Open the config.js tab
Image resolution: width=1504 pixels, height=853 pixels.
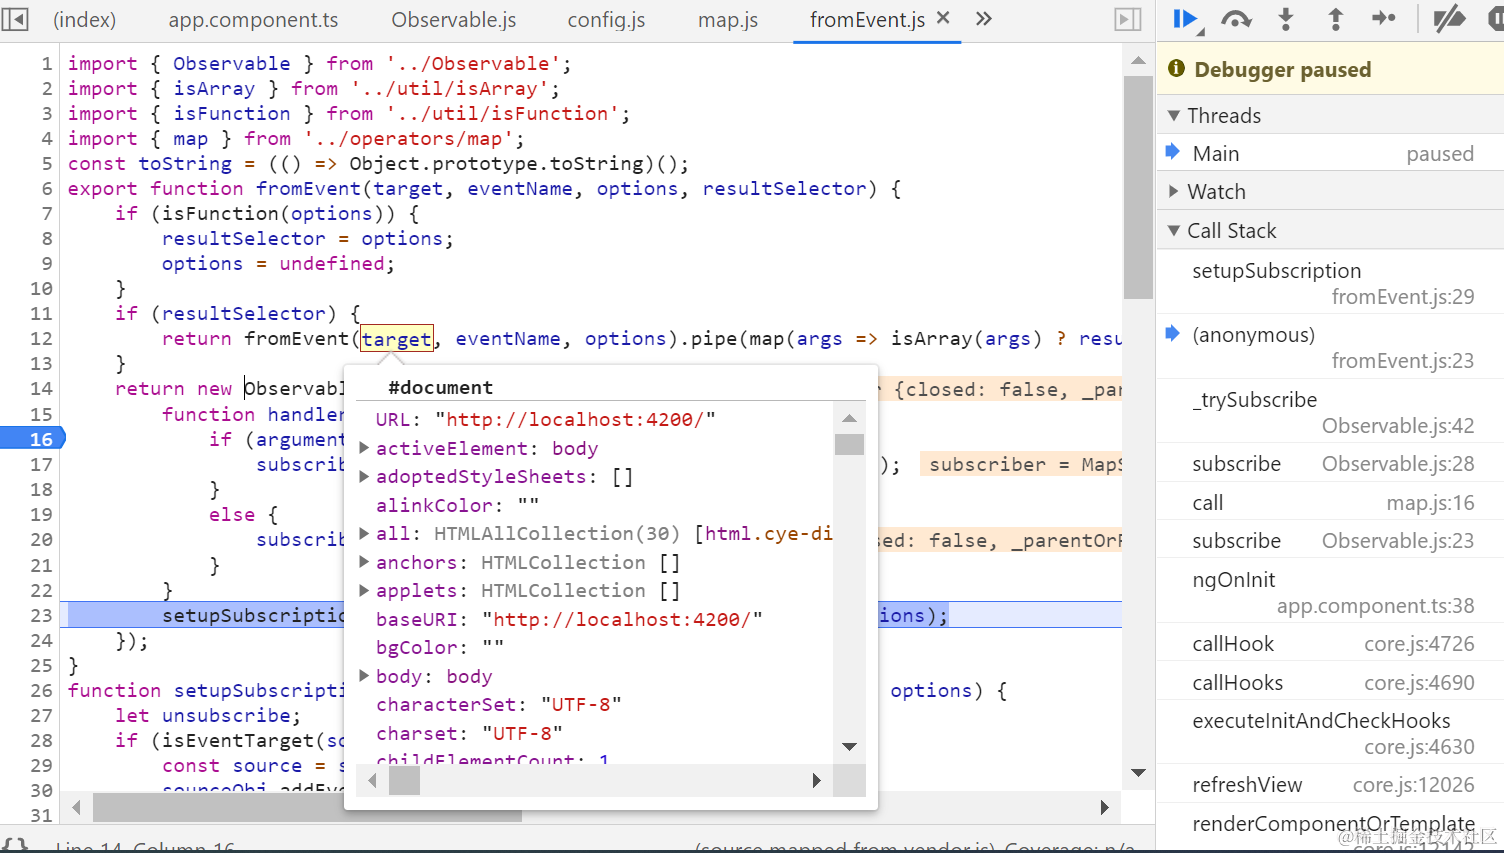click(606, 20)
